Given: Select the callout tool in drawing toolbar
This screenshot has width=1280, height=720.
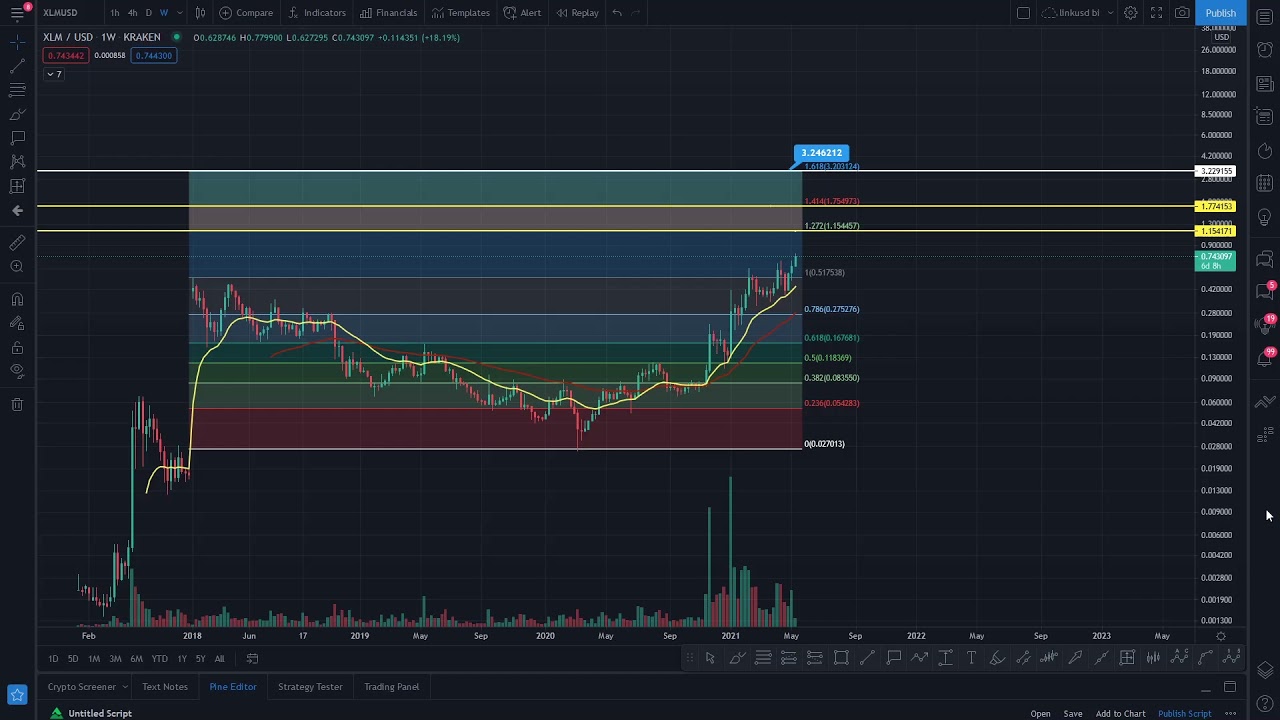Looking at the screenshot, I should tap(893, 657).
